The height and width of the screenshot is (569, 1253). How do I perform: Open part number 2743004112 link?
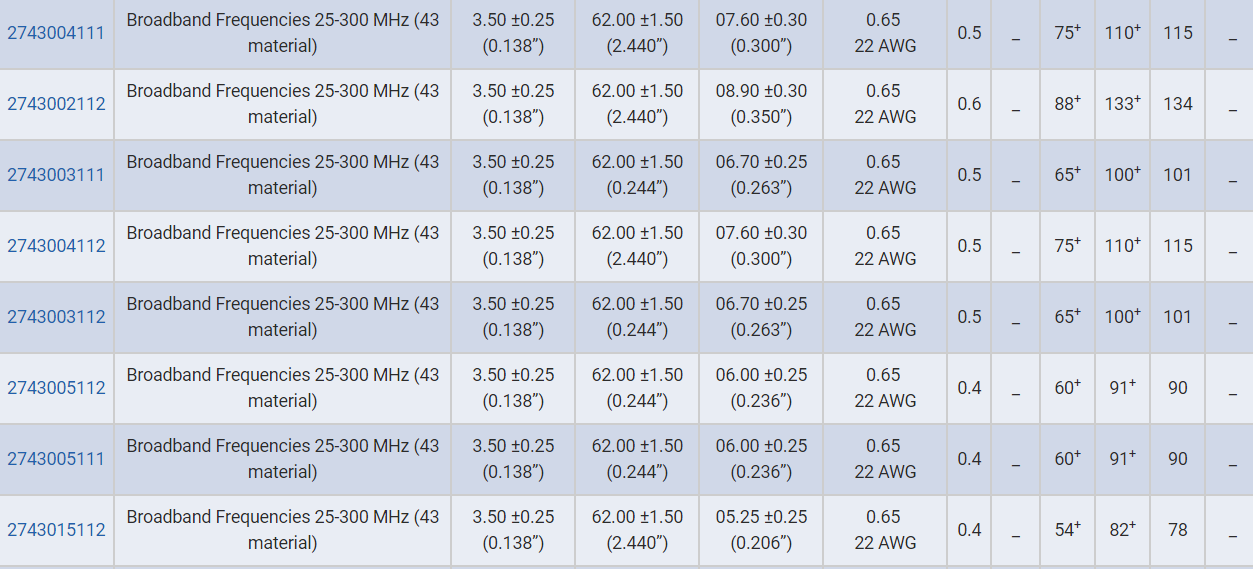56,246
